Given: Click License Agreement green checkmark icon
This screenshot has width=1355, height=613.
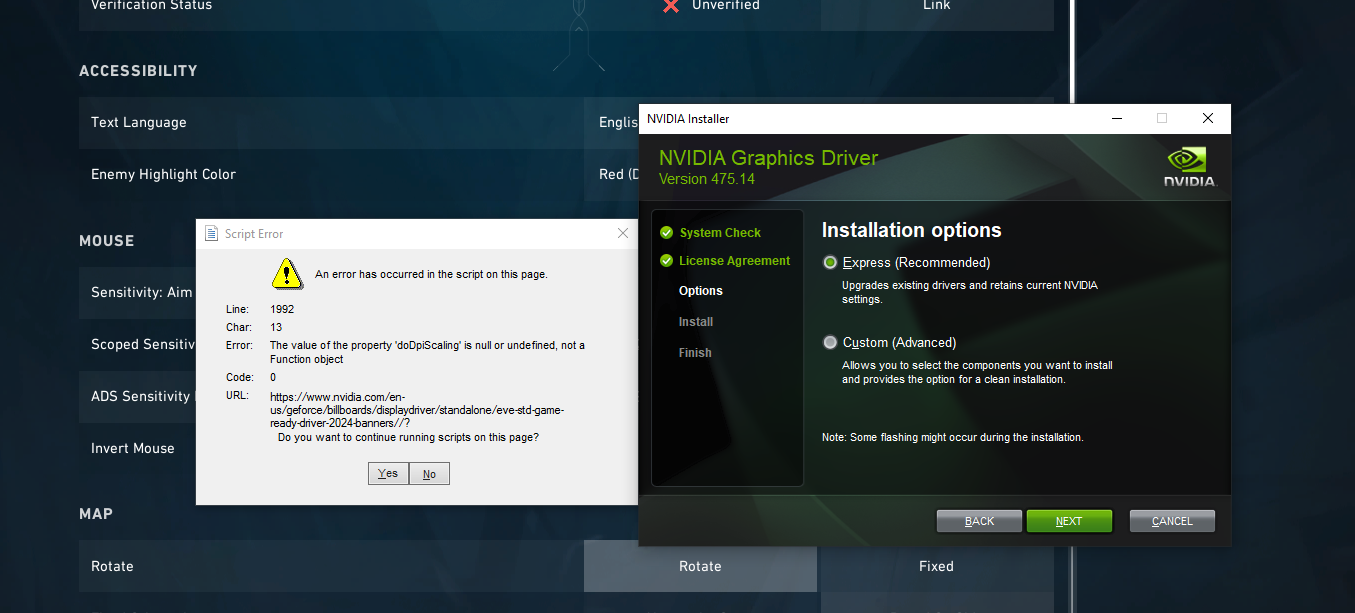Looking at the screenshot, I should tap(666, 261).
